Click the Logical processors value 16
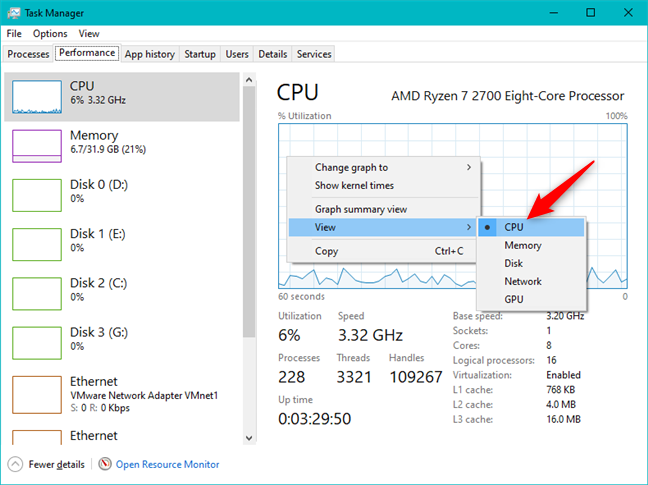Viewport: 648px width, 485px height. point(551,360)
